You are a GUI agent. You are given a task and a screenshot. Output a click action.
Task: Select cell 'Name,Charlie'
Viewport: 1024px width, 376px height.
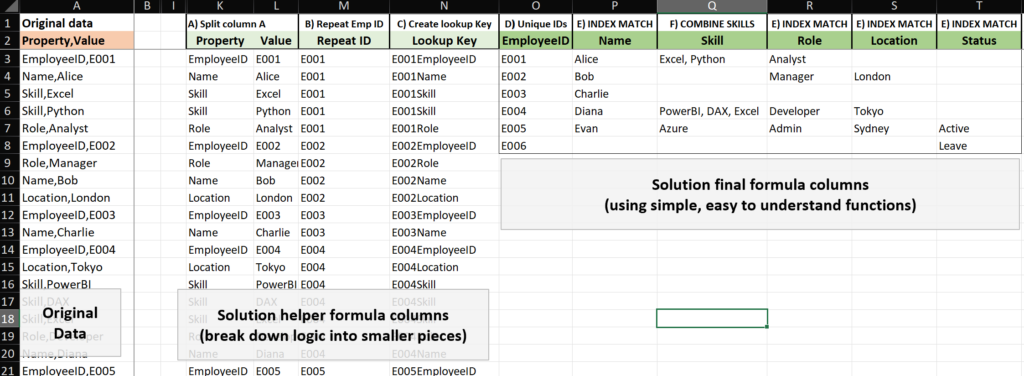point(76,232)
